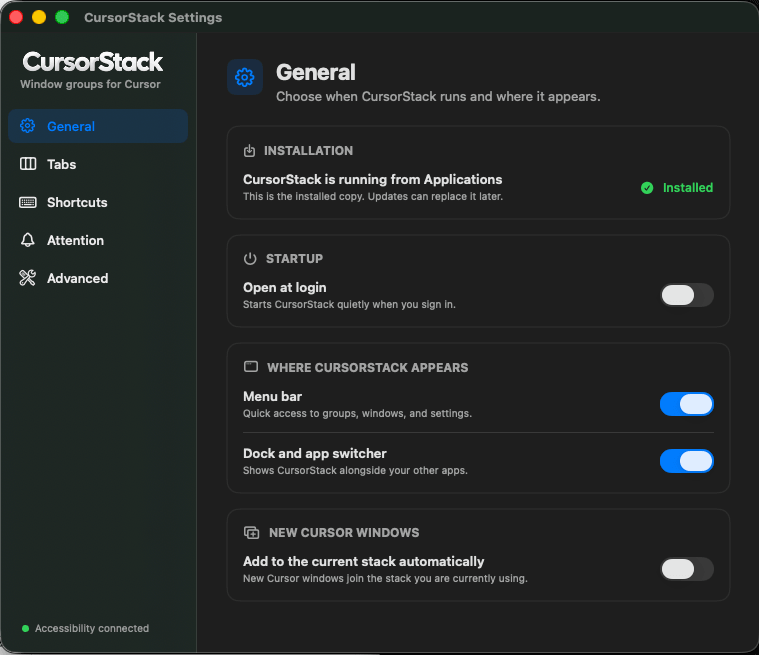Click the columns icon next to Tabs

click(28, 164)
